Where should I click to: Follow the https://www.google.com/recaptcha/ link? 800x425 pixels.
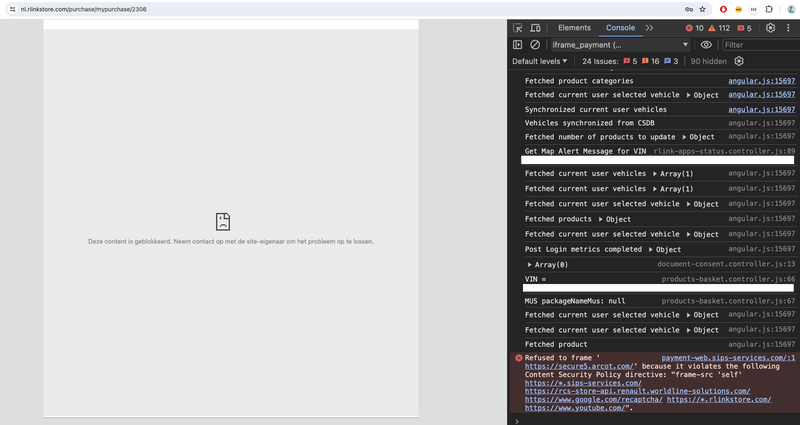[594, 399]
